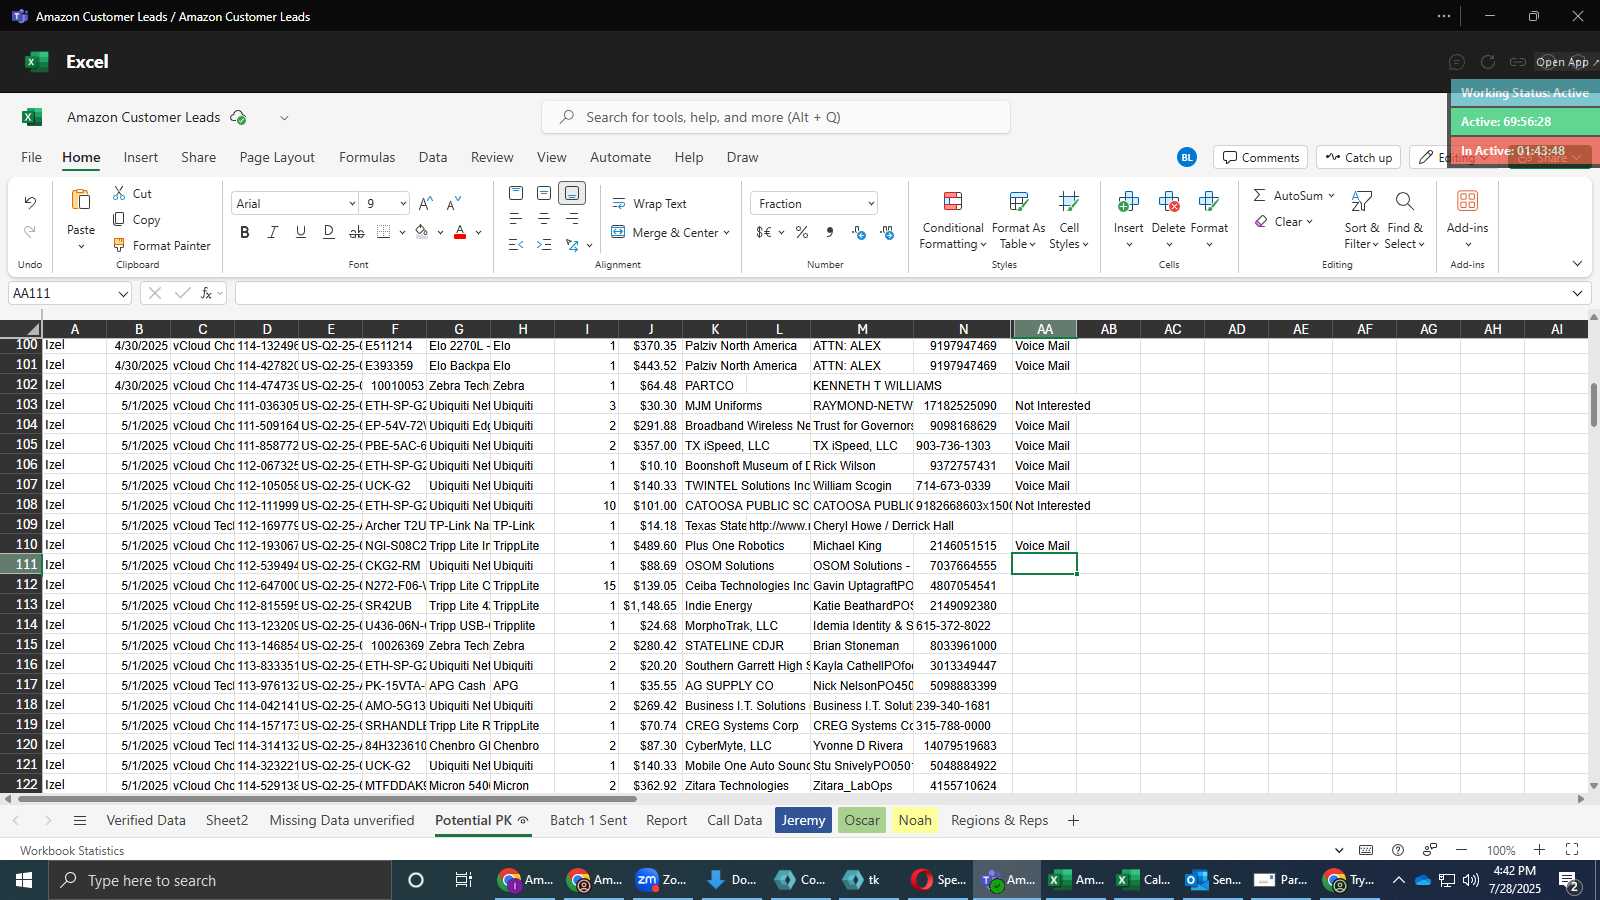Add a new sheet with plus button
This screenshot has width=1600, height=900.
pos(1073,820)
